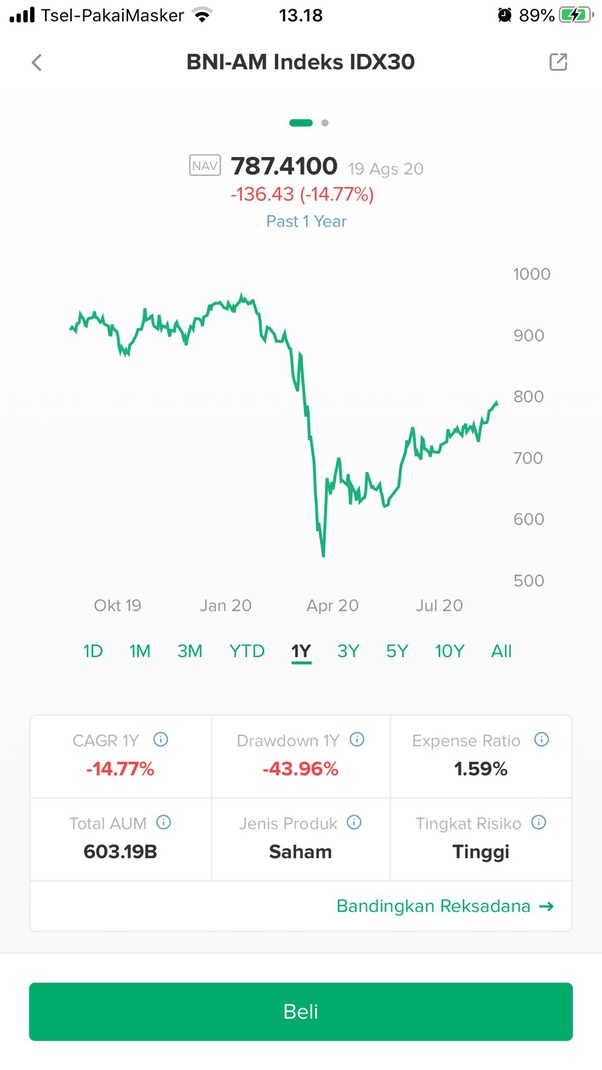This screenshot has width=602, height=1070.
Task: Switch to the 3Y chart range
Action: (x=348, y=651)
